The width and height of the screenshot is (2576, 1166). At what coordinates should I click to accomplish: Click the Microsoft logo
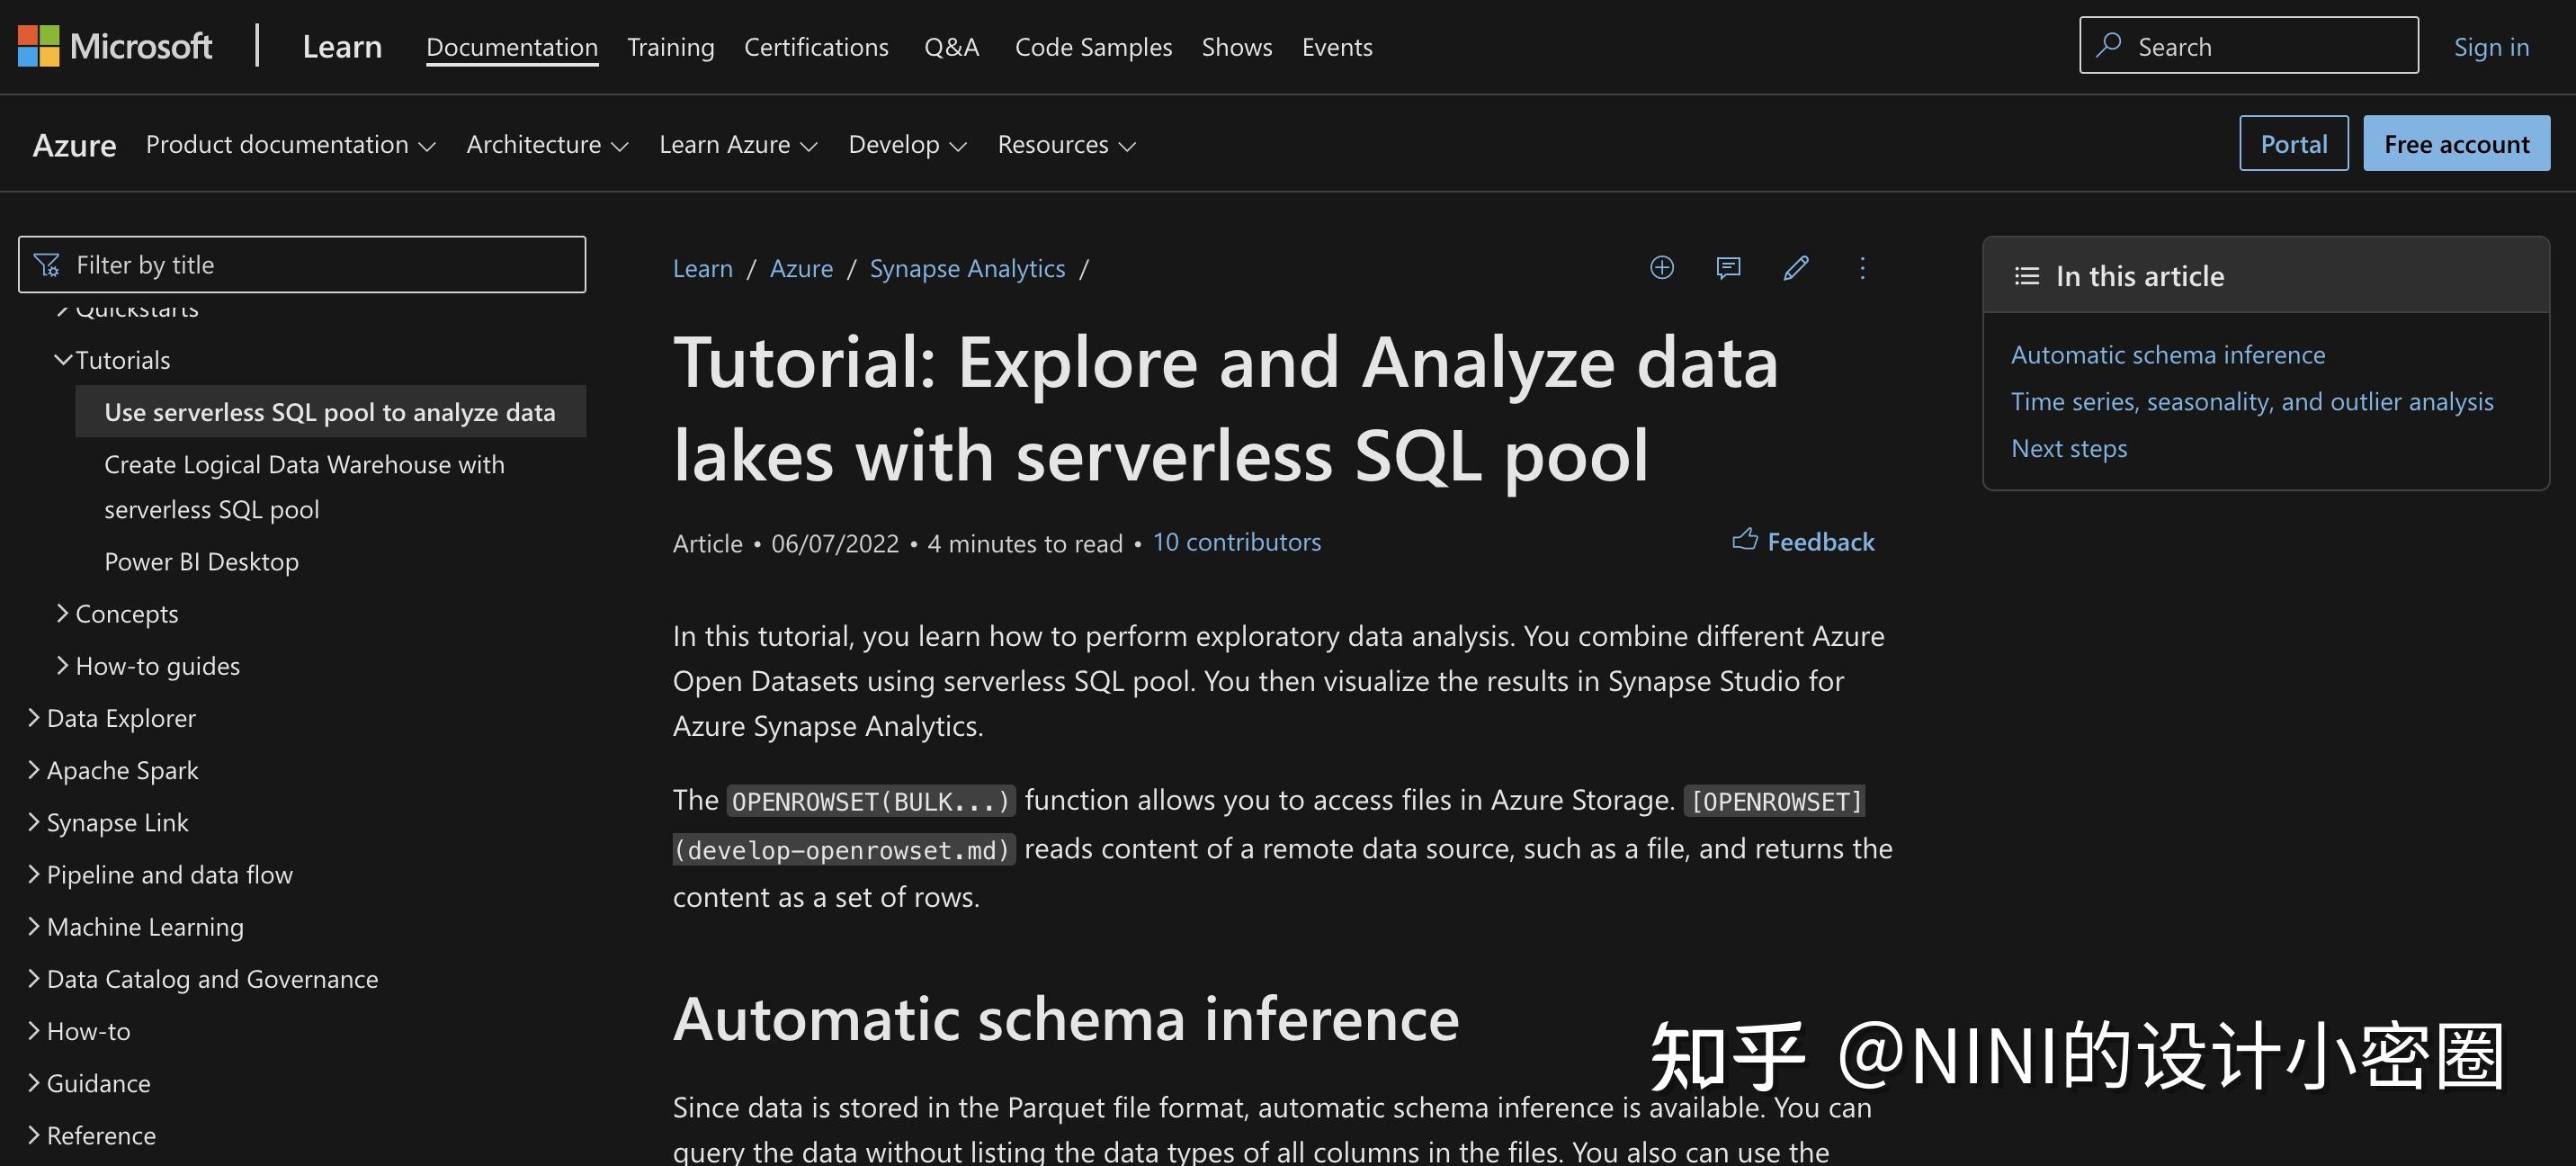115,46
